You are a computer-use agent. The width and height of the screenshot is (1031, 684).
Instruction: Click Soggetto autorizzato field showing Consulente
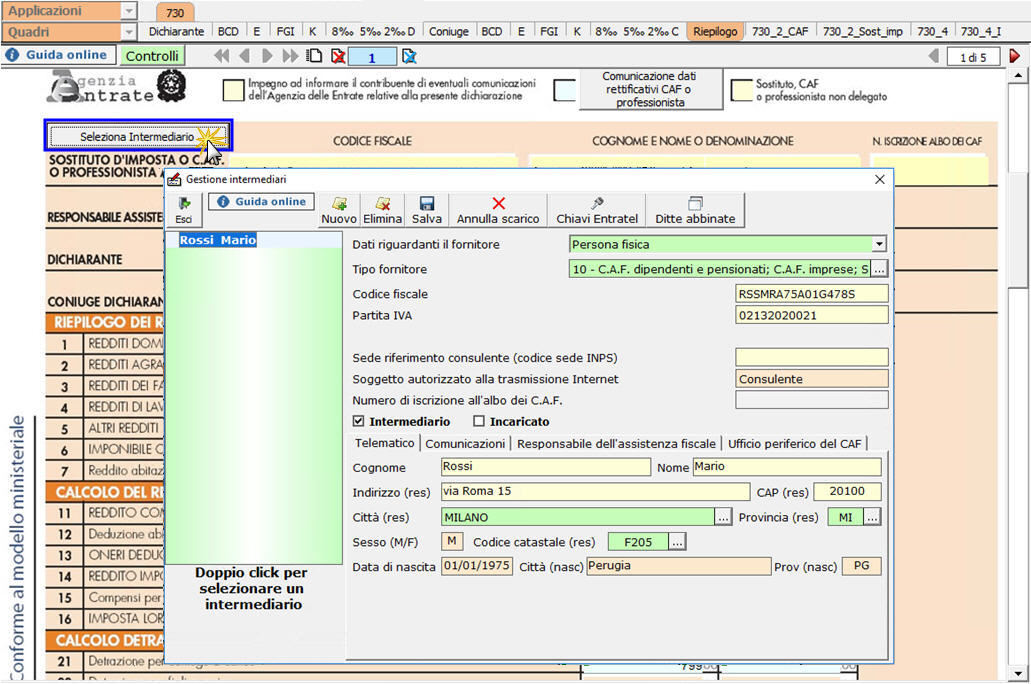(x=811, y=379)
